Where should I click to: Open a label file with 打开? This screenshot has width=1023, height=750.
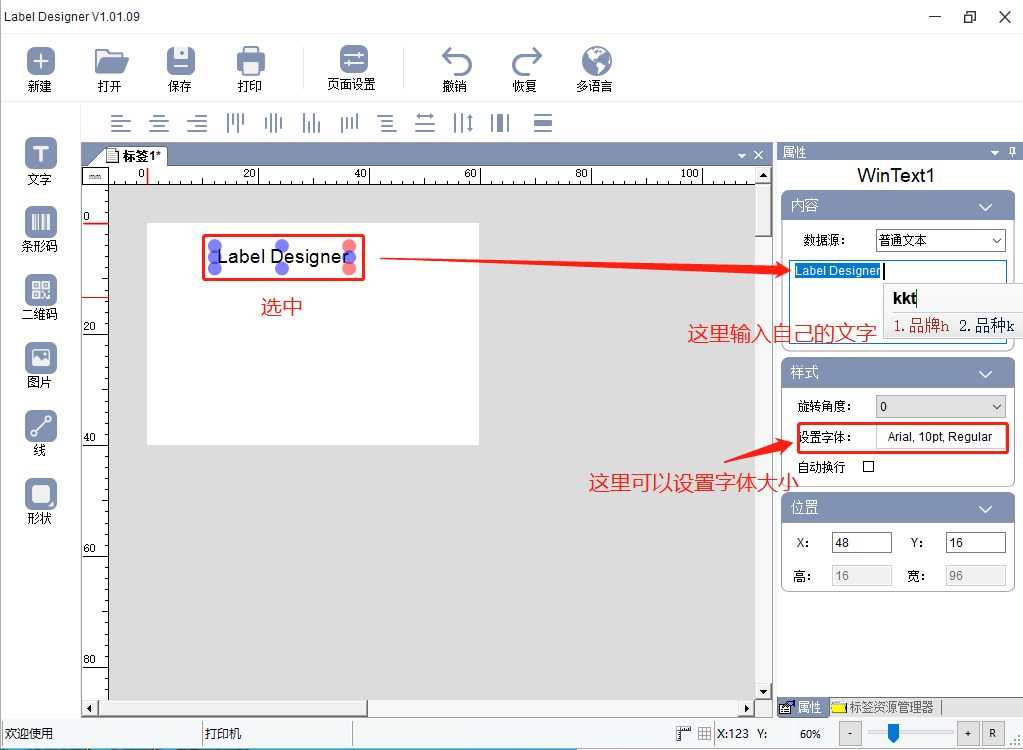111,69
